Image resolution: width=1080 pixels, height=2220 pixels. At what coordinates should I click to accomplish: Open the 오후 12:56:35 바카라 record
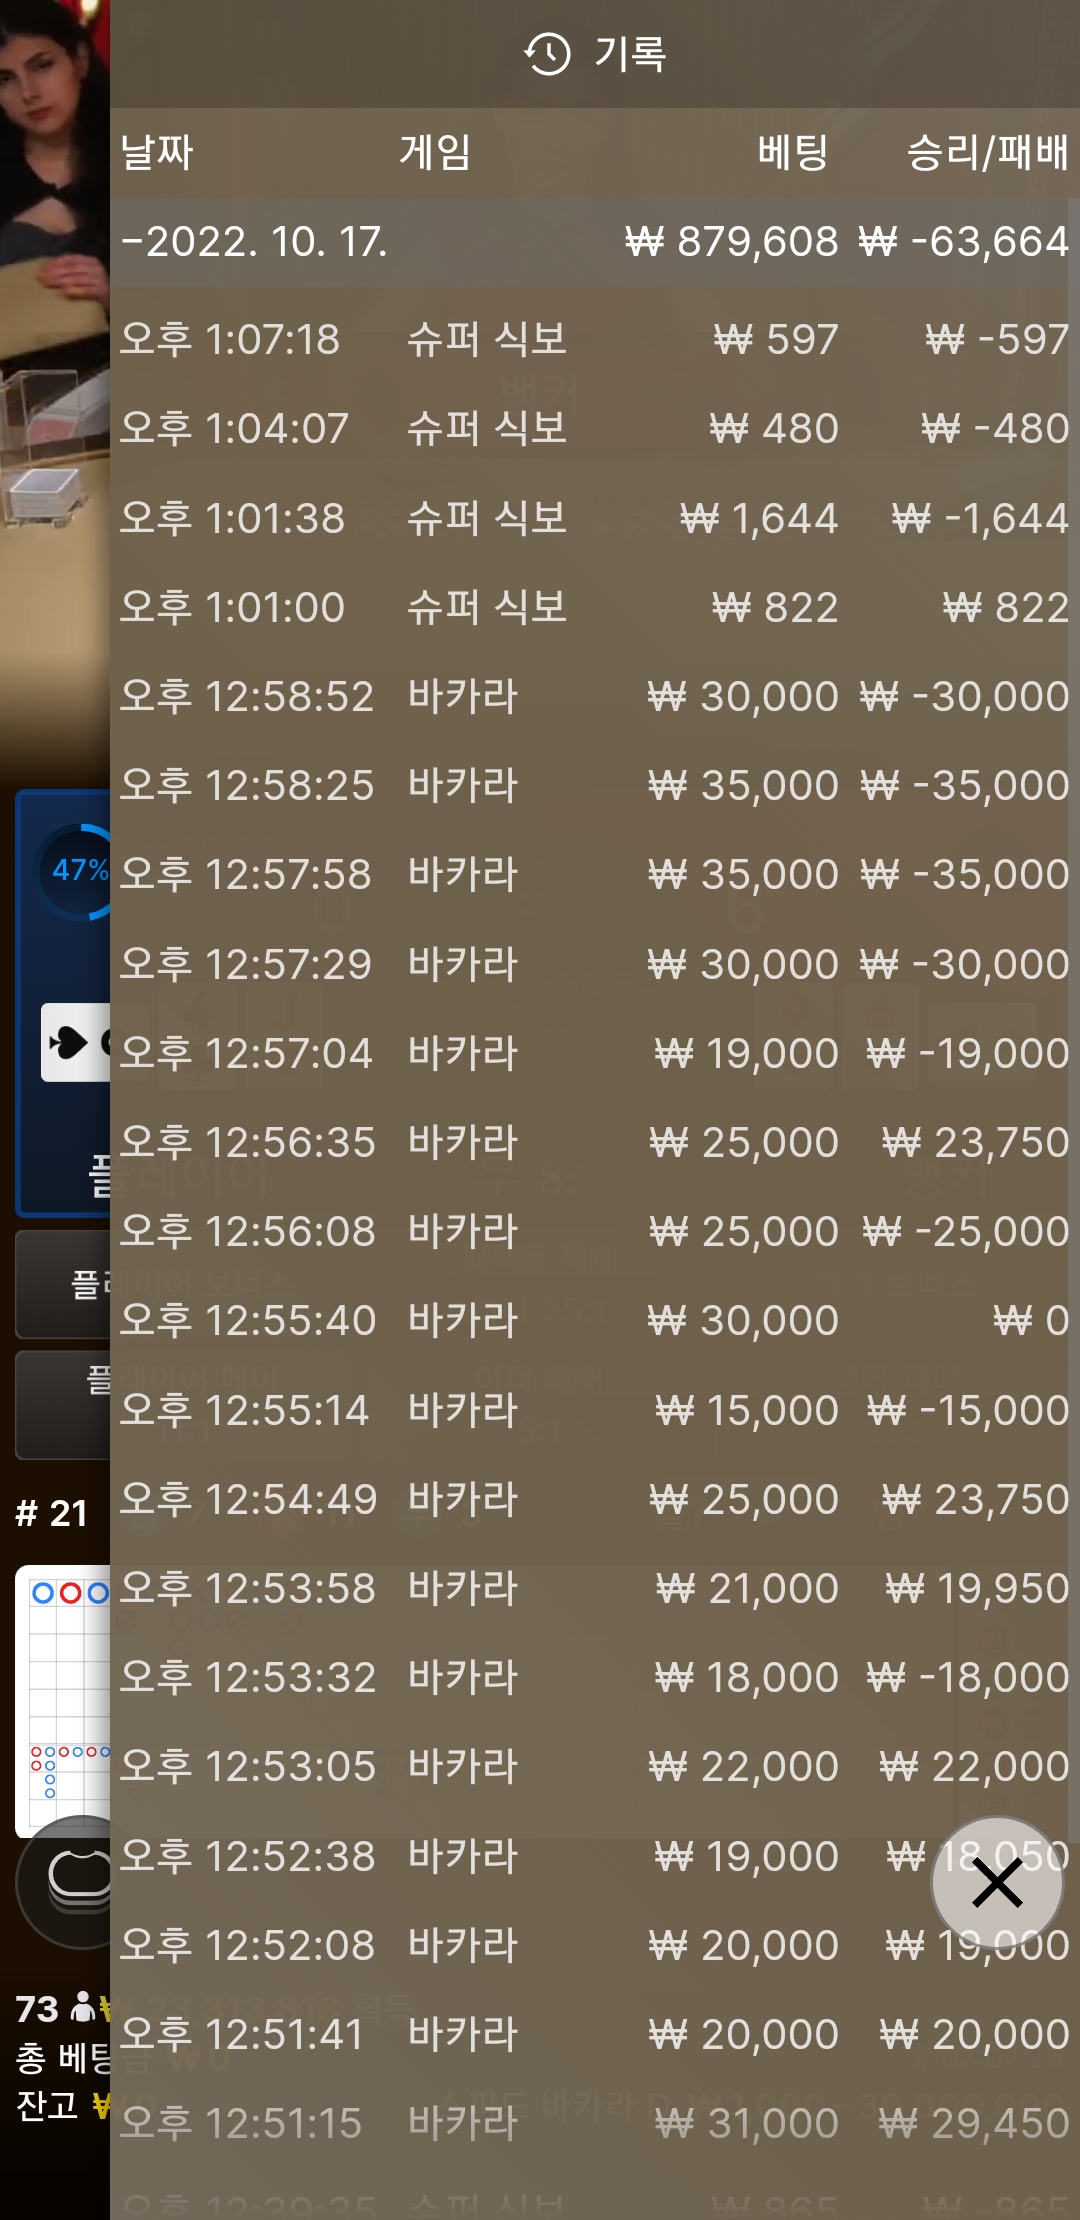(594, 1142)
